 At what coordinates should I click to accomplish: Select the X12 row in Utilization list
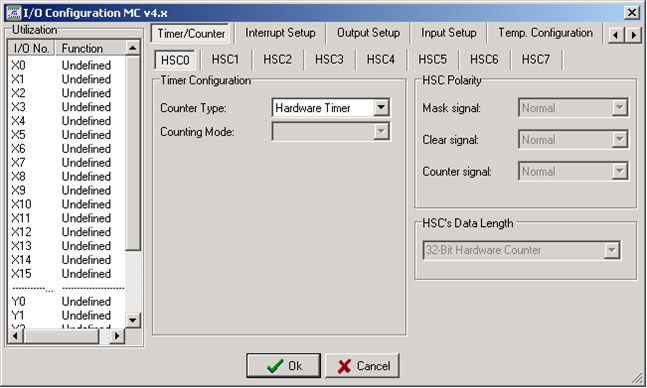(x=66, y=232)
